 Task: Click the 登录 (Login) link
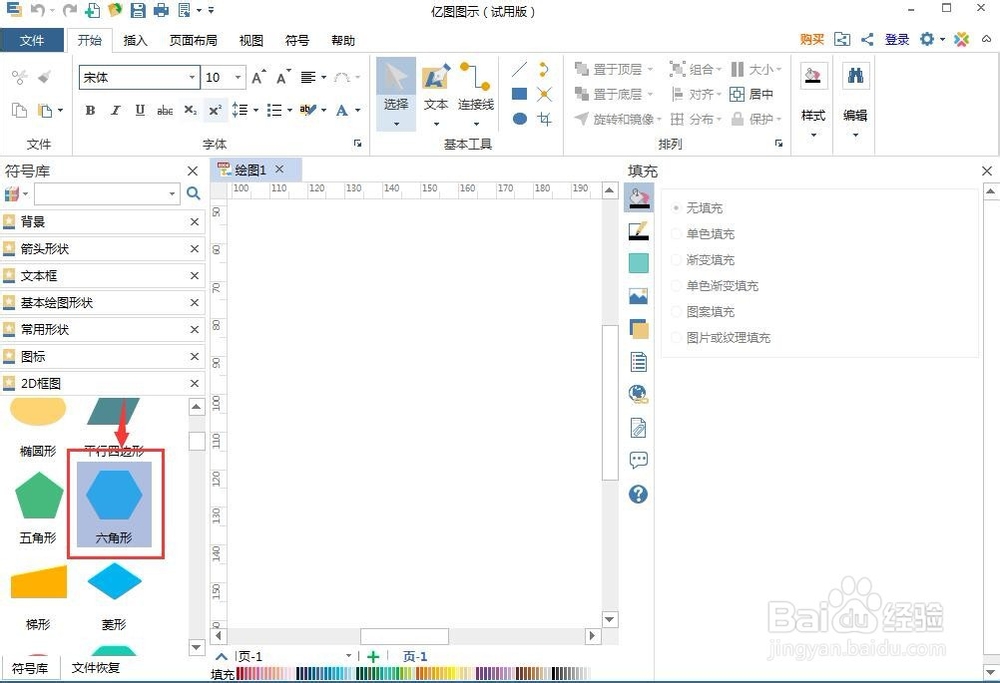pos(896,39)
